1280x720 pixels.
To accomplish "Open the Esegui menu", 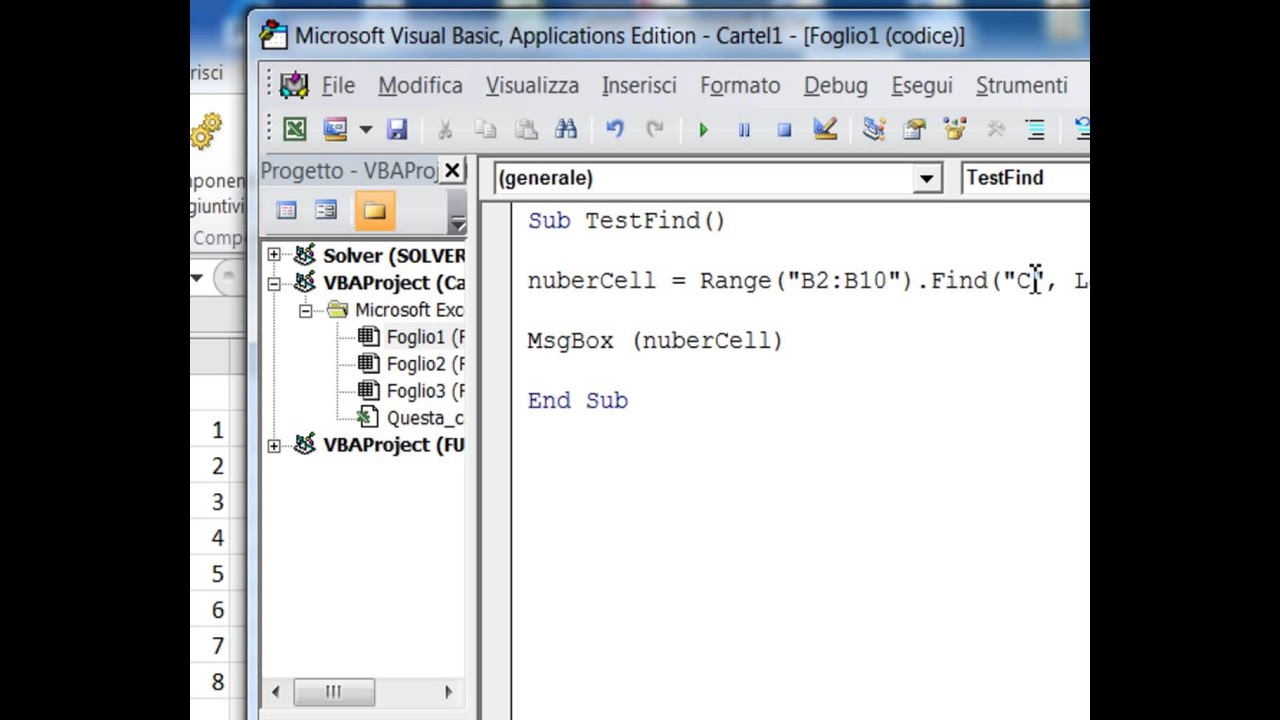I will 922,86.
